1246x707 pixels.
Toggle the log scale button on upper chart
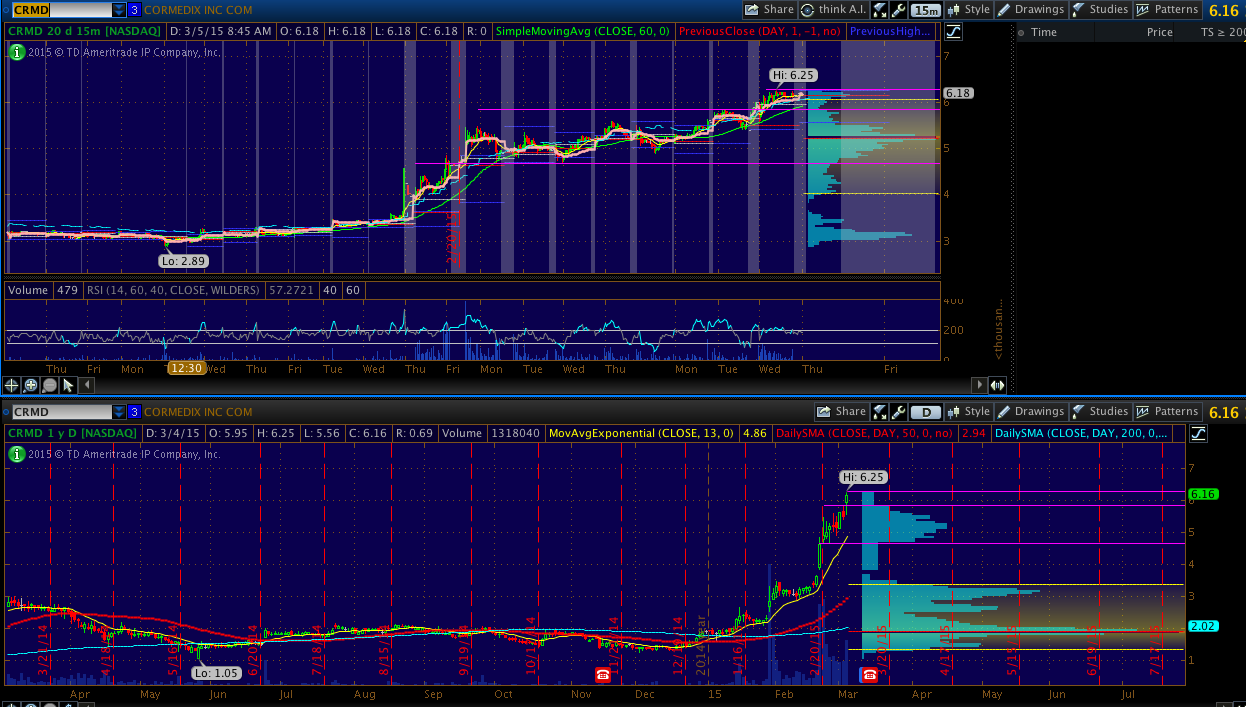tap(953, 32)
